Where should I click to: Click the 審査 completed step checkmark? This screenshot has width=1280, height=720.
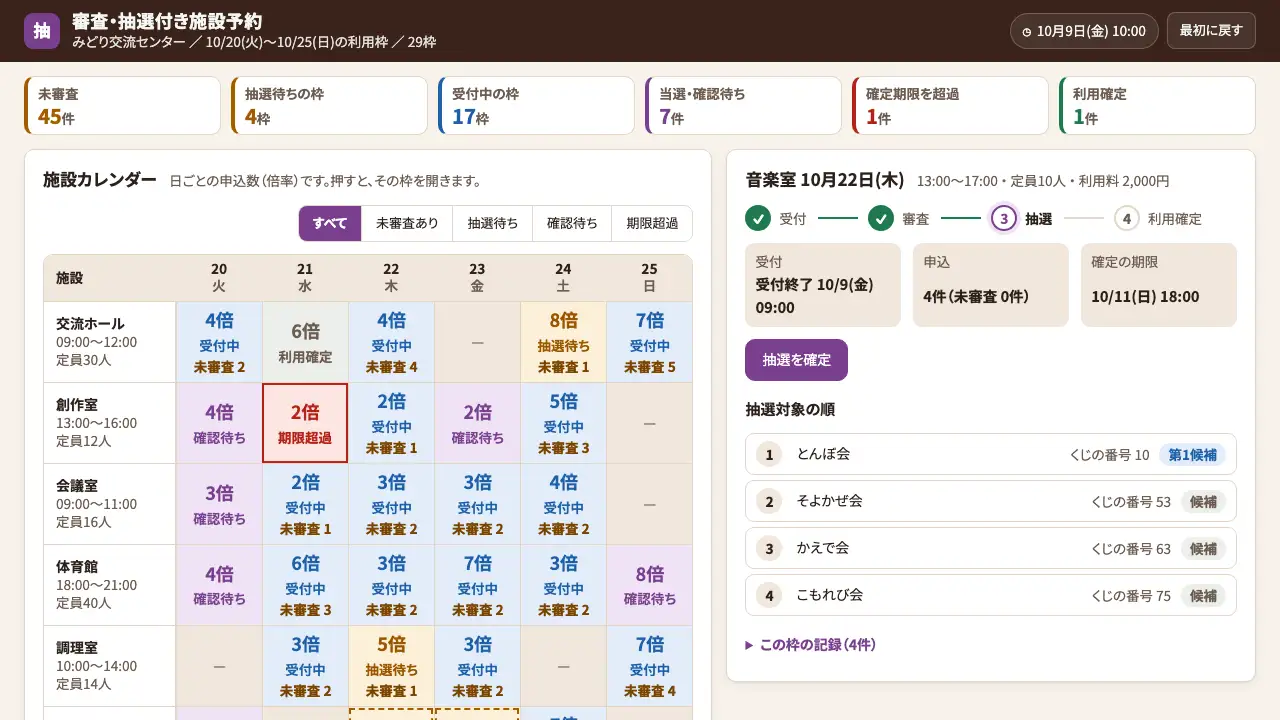pos(881,218)
